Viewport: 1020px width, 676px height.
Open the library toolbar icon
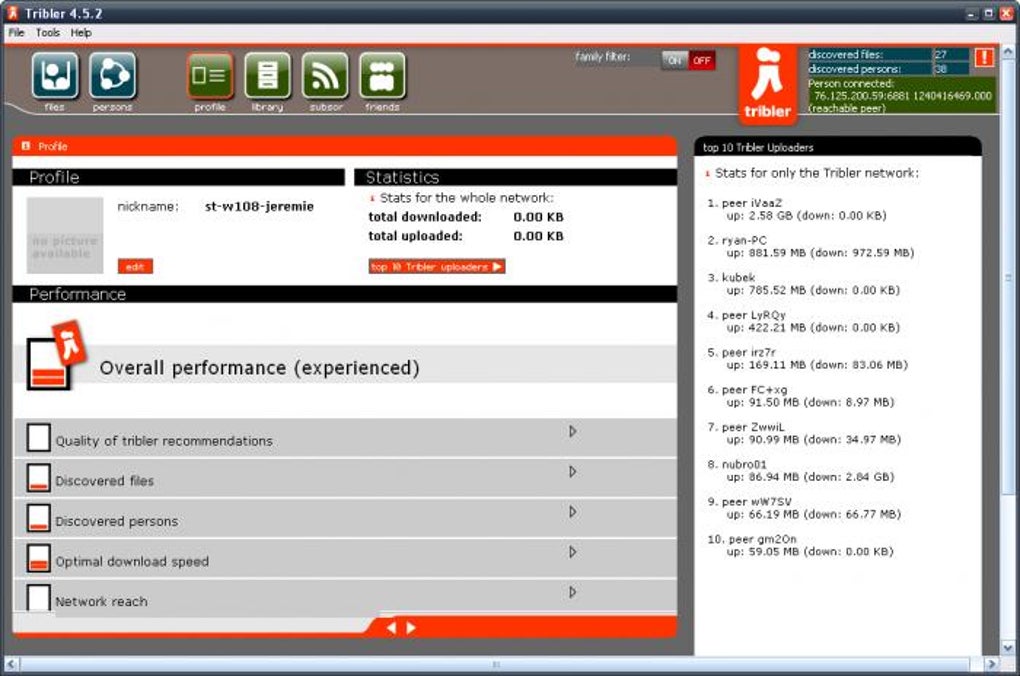[x=267, y=75]
